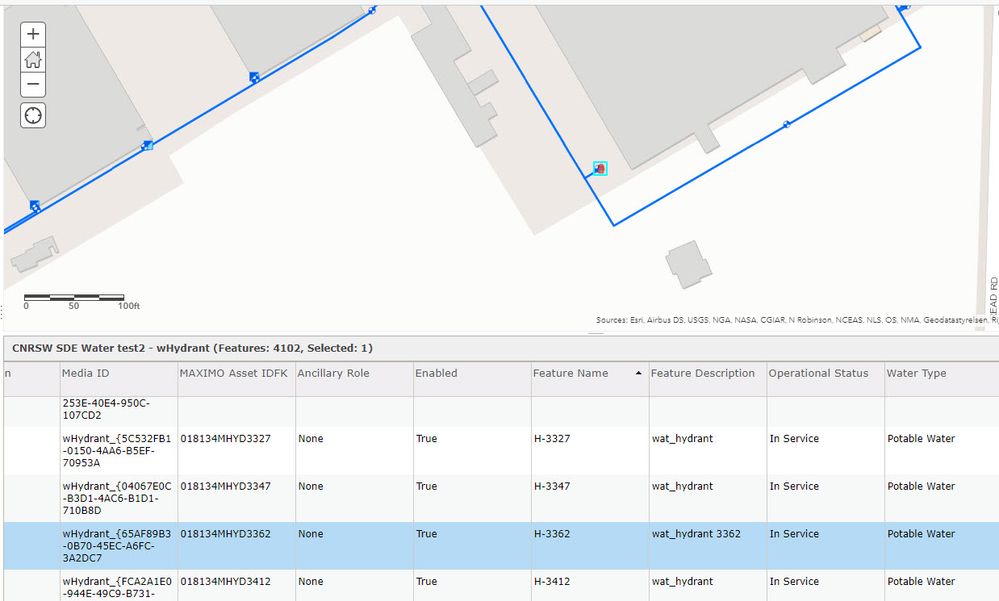The image size is (999, 601).
Task: Sort by Media ID column header
Action: coord(85,373)
